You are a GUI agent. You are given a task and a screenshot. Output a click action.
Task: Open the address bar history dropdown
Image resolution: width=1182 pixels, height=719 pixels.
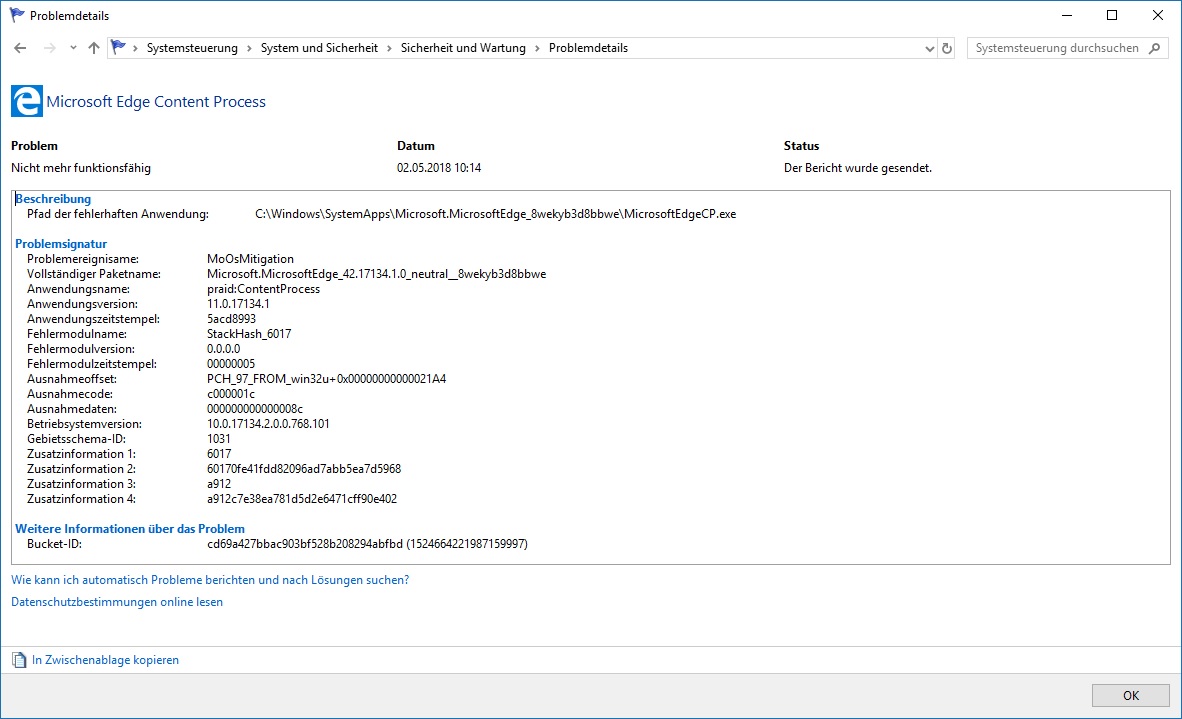[x=929, y=48]
